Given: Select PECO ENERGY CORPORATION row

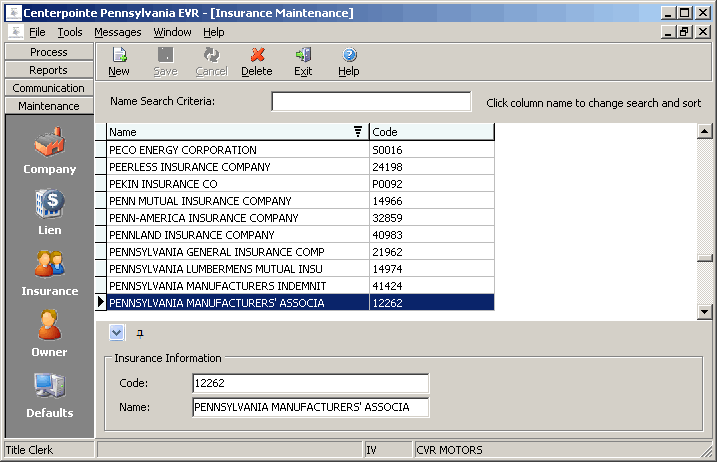Looking at the screenshot, I should coord(294,150).
